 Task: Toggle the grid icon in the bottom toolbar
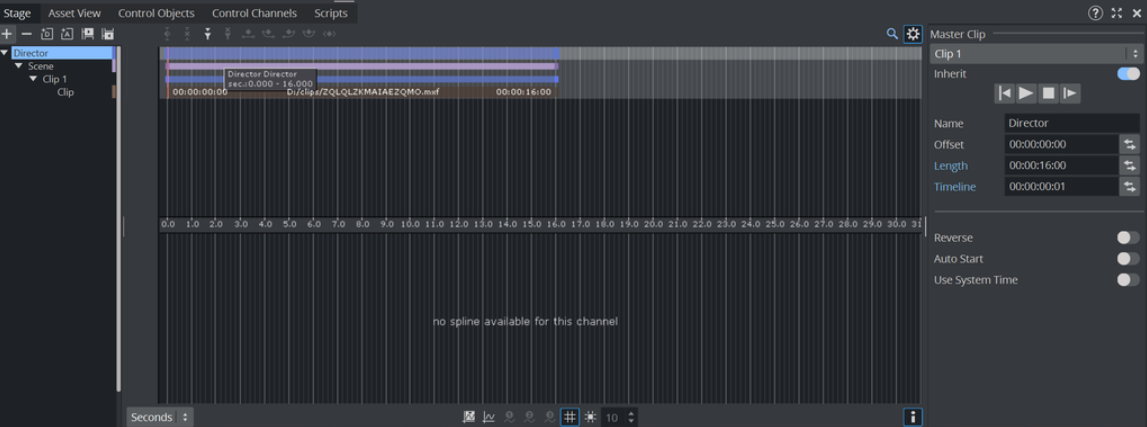tap(569, 417)
